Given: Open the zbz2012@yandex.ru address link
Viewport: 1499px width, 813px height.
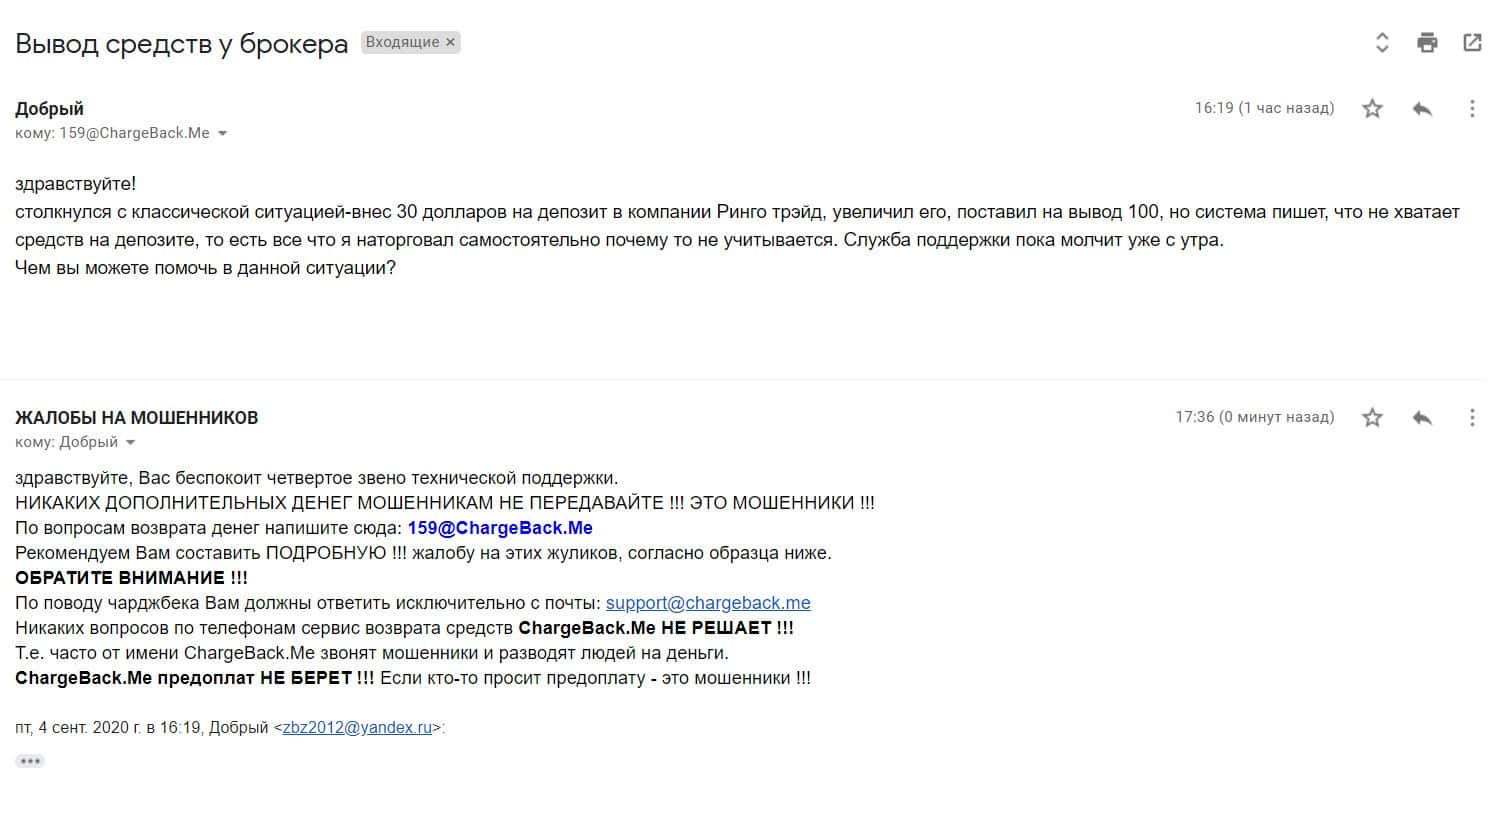Looking at the screenshot, I should point(357,728).
